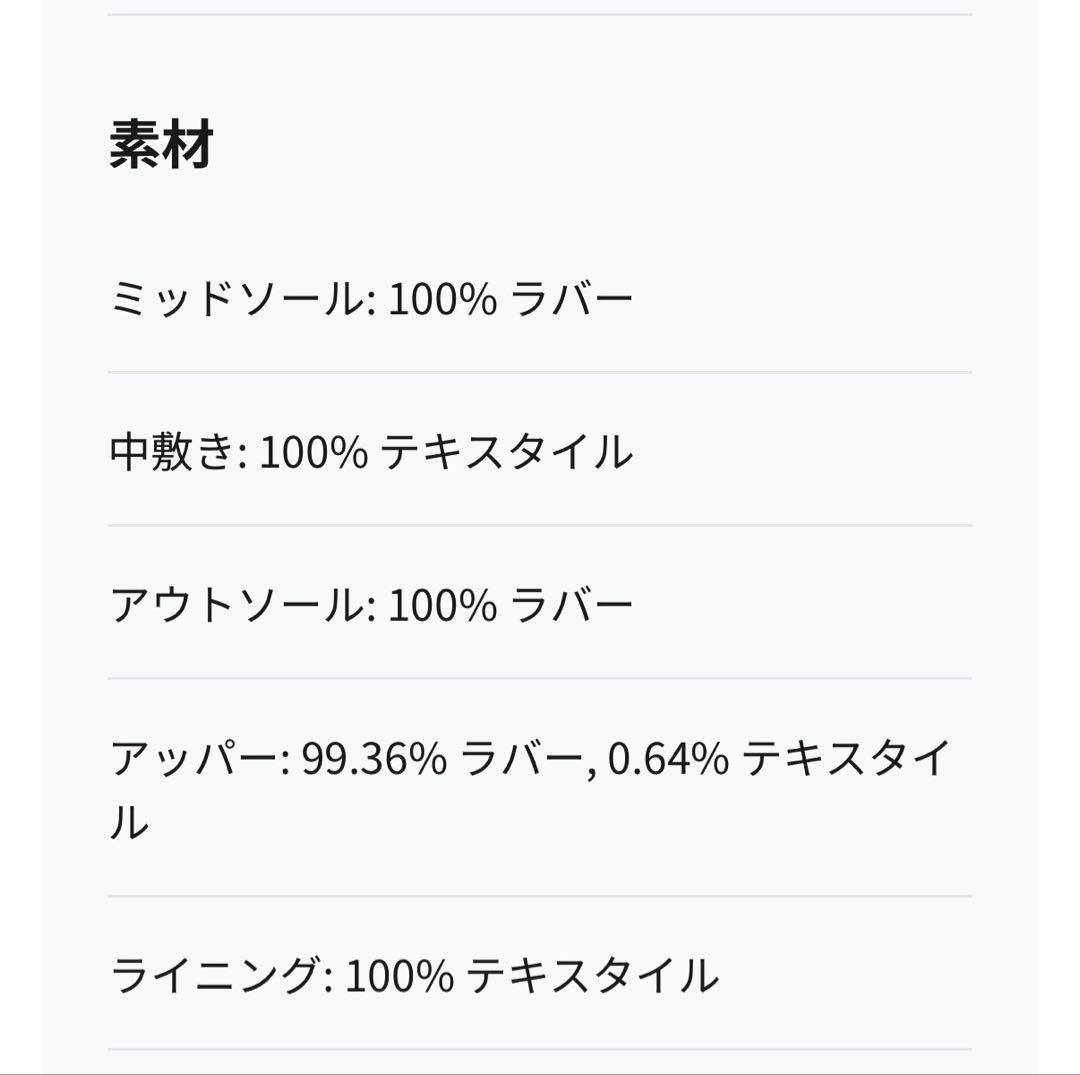Viewport: 1080px width, 1075px height.
Task: Click the divider between アッパー and ライニング rows
Action: click(540, 896)
